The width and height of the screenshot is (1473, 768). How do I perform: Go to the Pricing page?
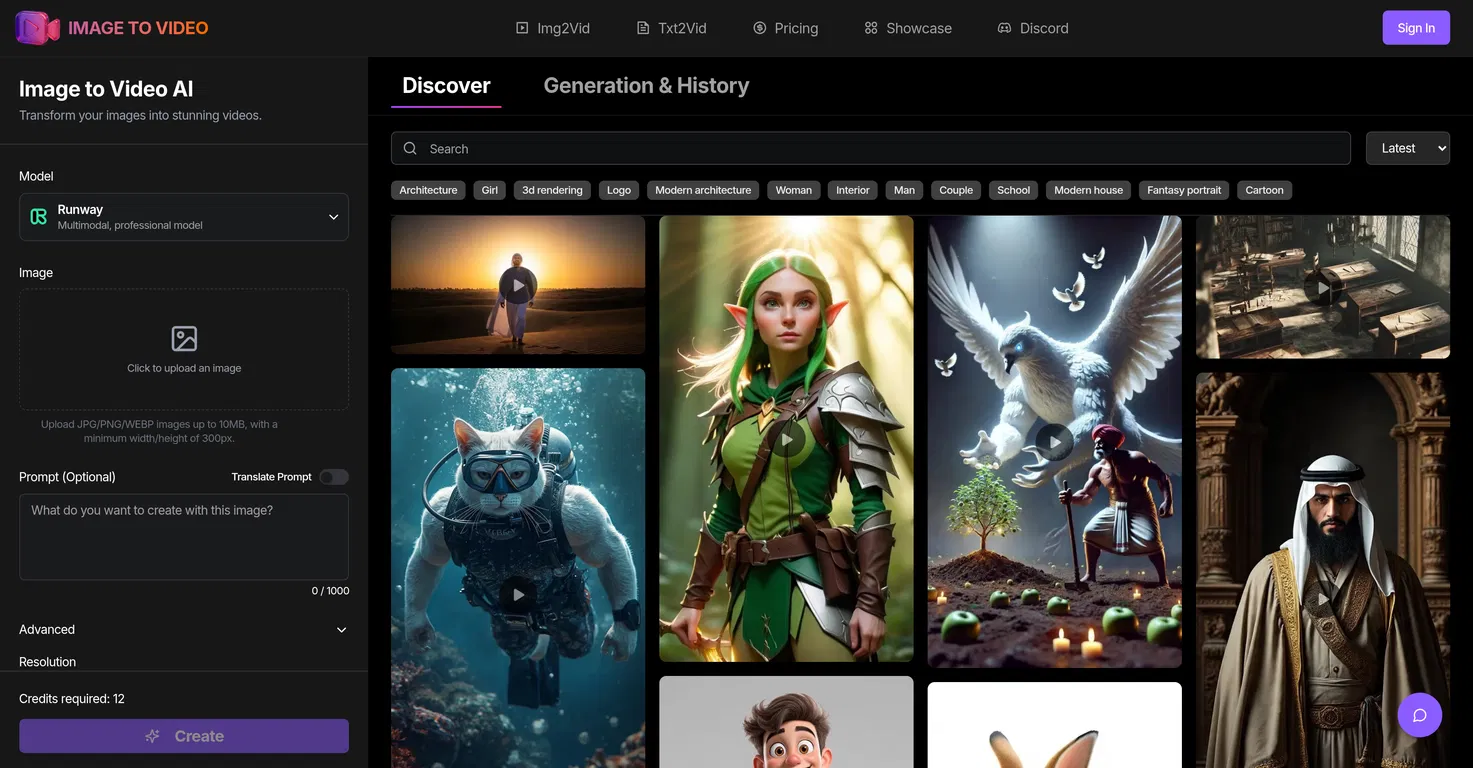(x=785, y=28)
